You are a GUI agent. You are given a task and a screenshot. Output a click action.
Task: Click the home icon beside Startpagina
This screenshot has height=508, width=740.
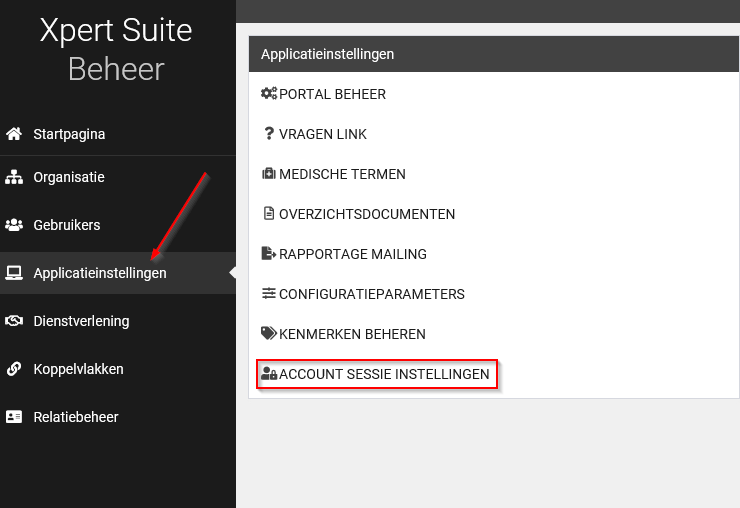[14, 134]
